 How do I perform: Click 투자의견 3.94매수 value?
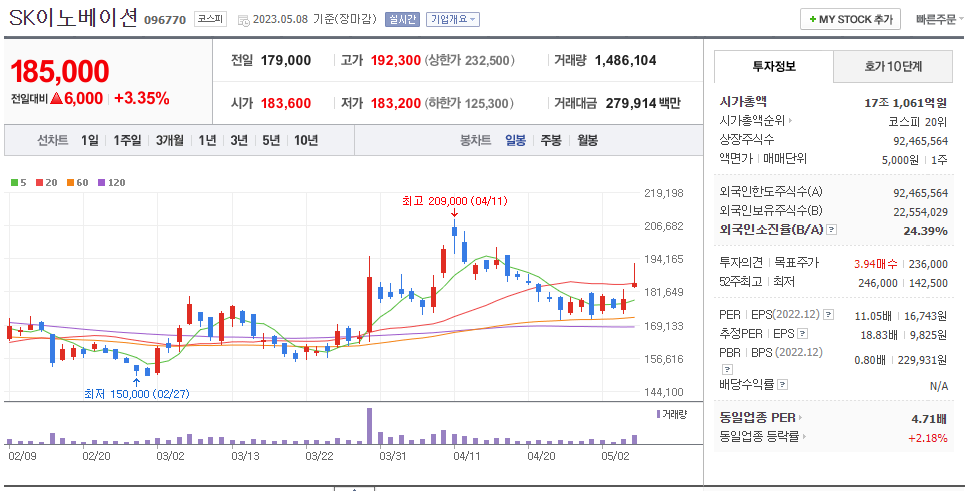pos(875,264)
